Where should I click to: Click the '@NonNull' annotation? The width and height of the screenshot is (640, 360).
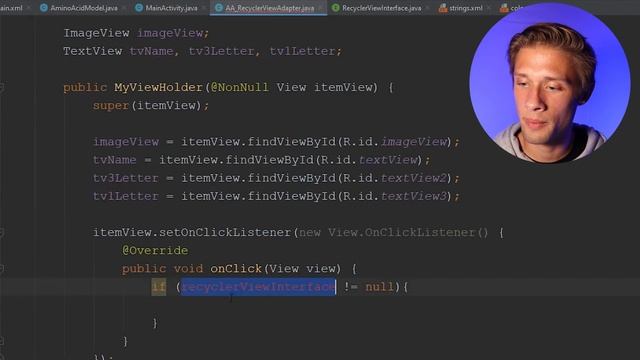point(240,87)
